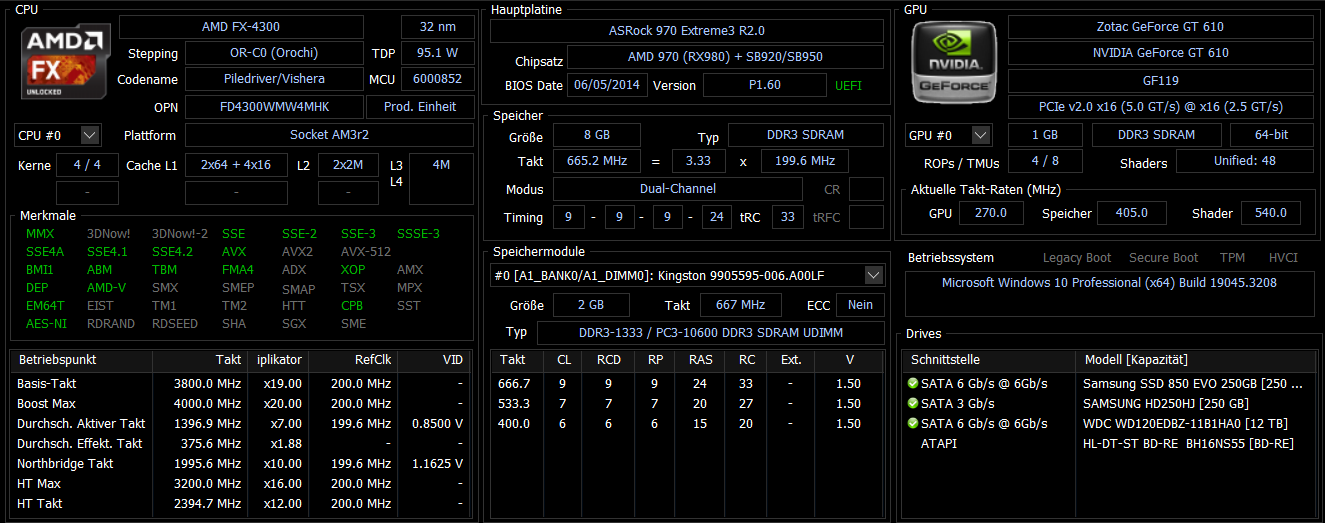Select the 533.3 memory timing row
This screenshot has width=1325, height=523.
687,404
